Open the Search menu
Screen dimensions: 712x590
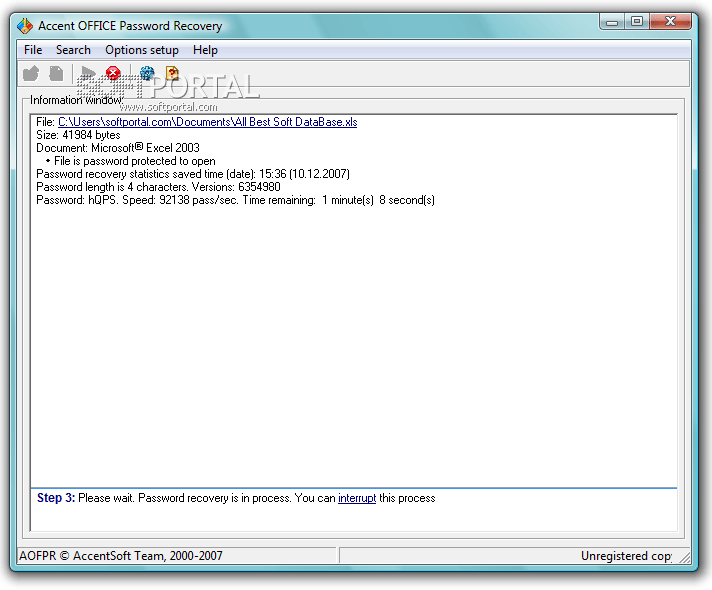[73, 50]
